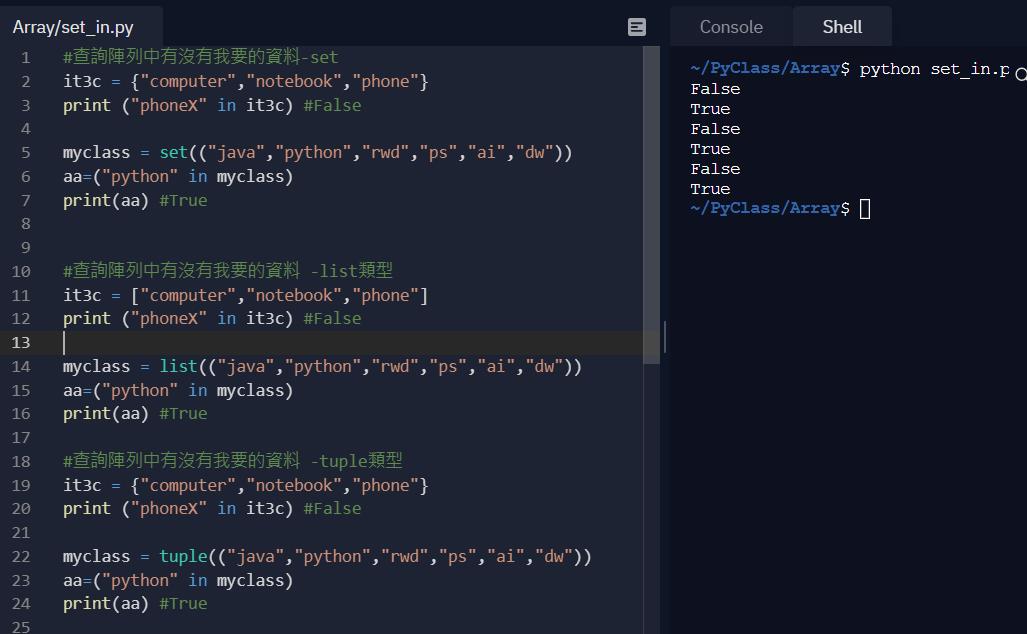
Task: Click the search magnifier icon in the shell
Action: [x=1020, y=73]
